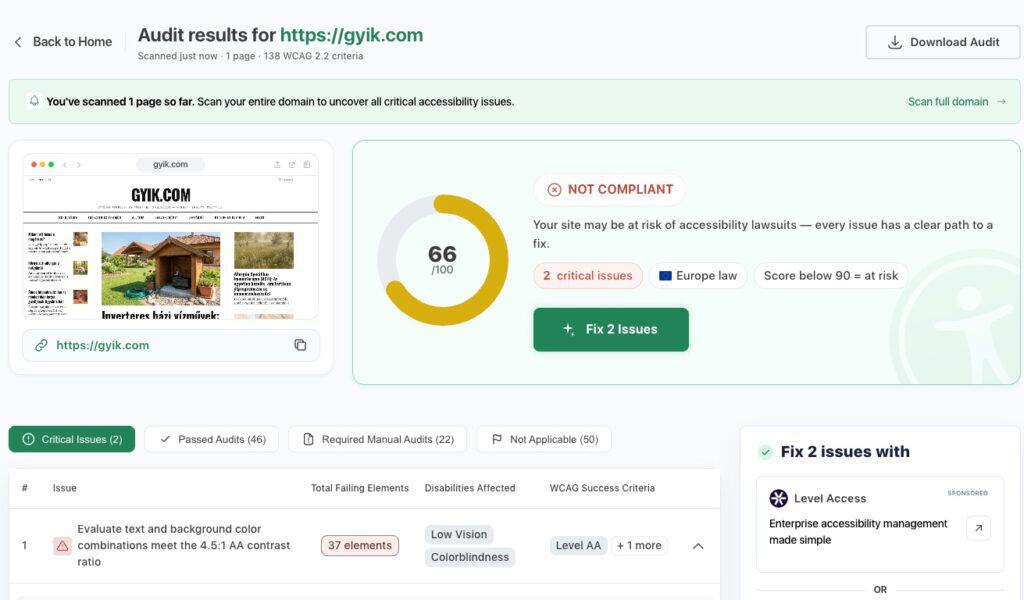This screenshot has height=600, width=1024.
Task: Open the Level Access external link arrow
Action: click(x=978, y=528)
